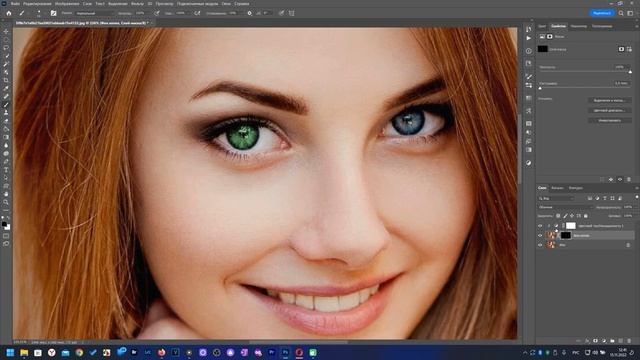This screenshot has height=360, width=640.
Task: Create new adjustment layer at Layers bottom
Action: pyautogui.click(x=604, y=341)
